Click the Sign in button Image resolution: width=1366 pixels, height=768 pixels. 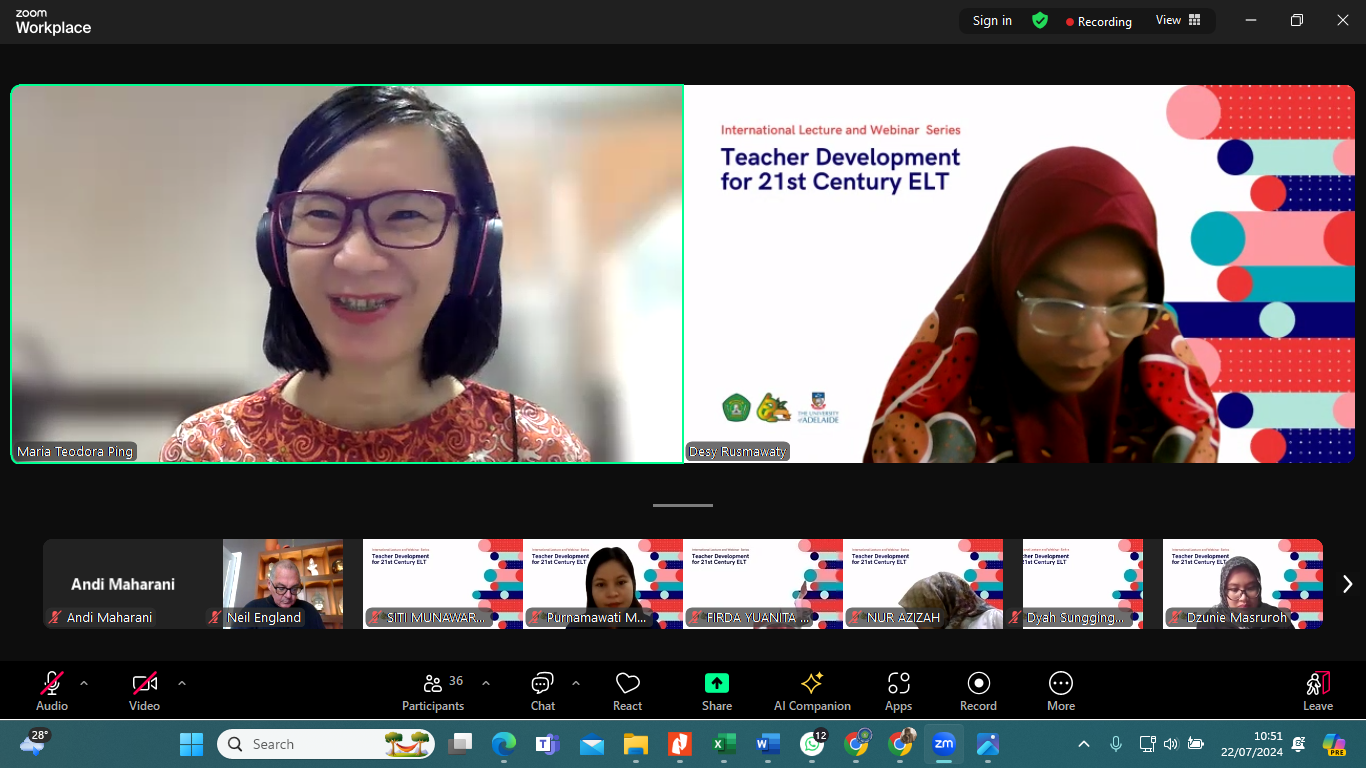[992, 20]
